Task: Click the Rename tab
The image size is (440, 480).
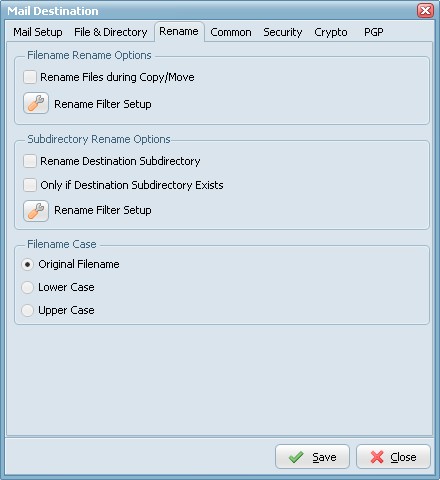Action: tap(179, 32)
